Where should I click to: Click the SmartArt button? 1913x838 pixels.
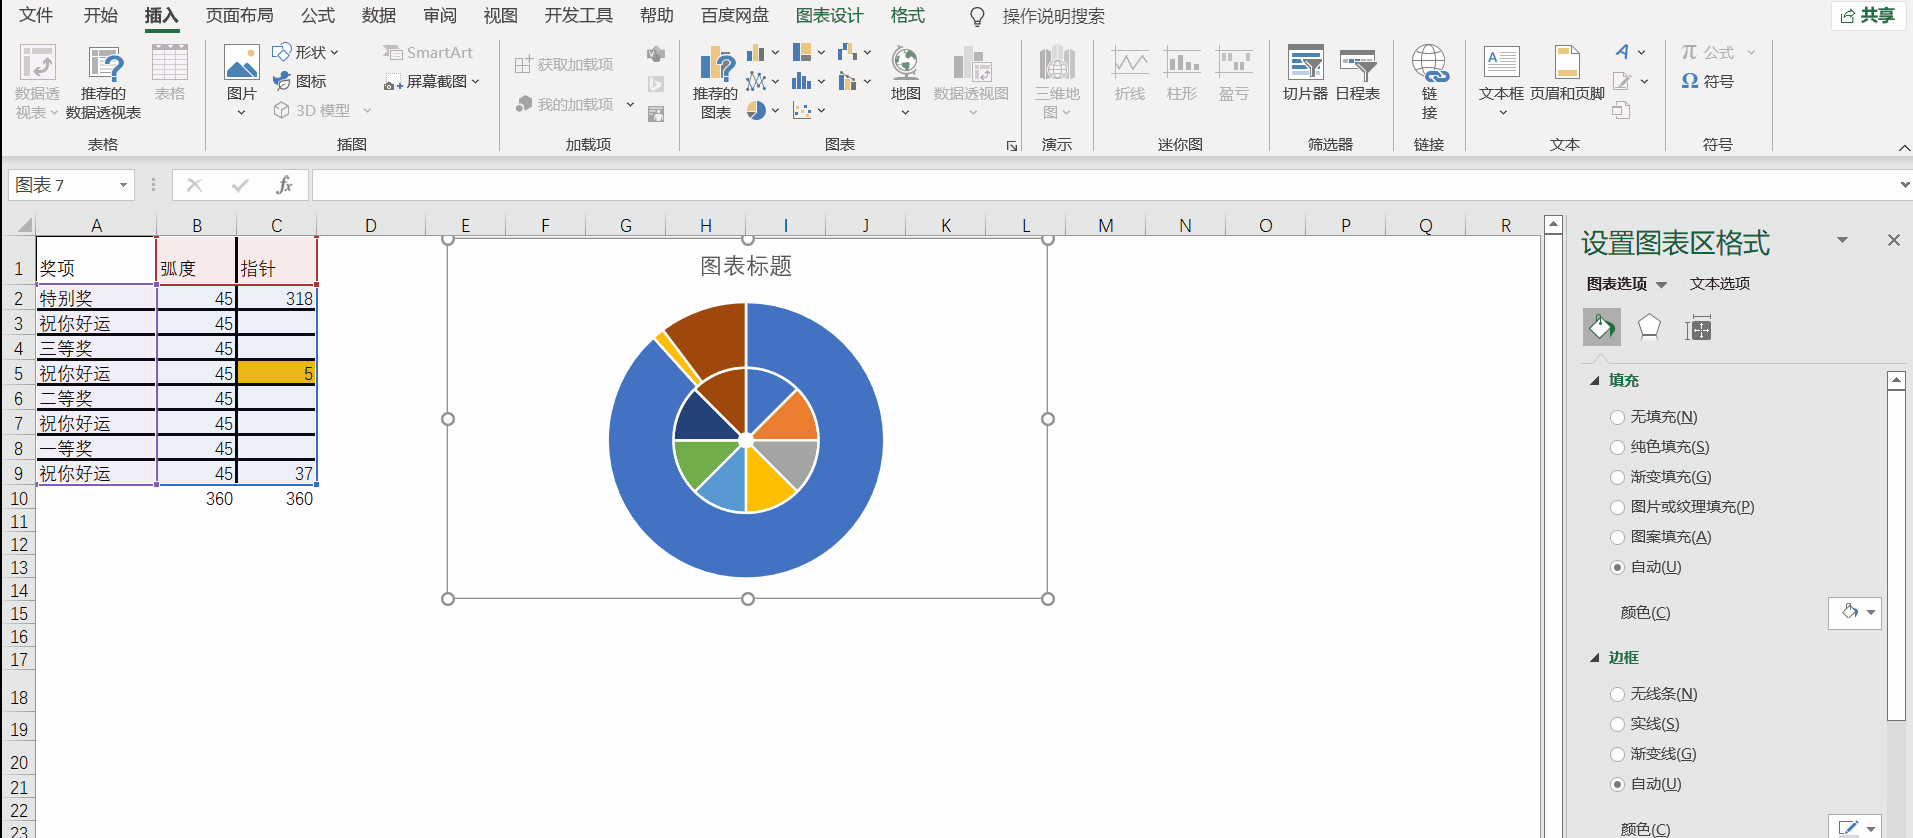coord(428,52)
